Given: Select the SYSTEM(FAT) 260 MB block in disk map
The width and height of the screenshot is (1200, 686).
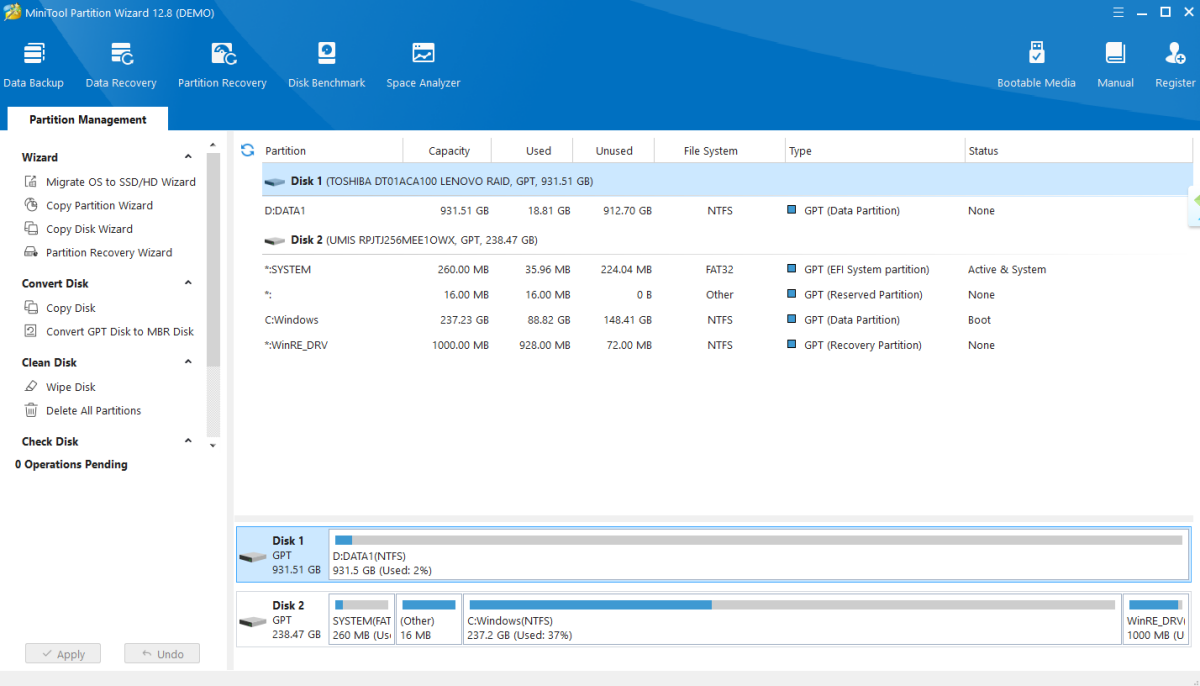Looking at the screenshot, I should (x=361, y=620).
